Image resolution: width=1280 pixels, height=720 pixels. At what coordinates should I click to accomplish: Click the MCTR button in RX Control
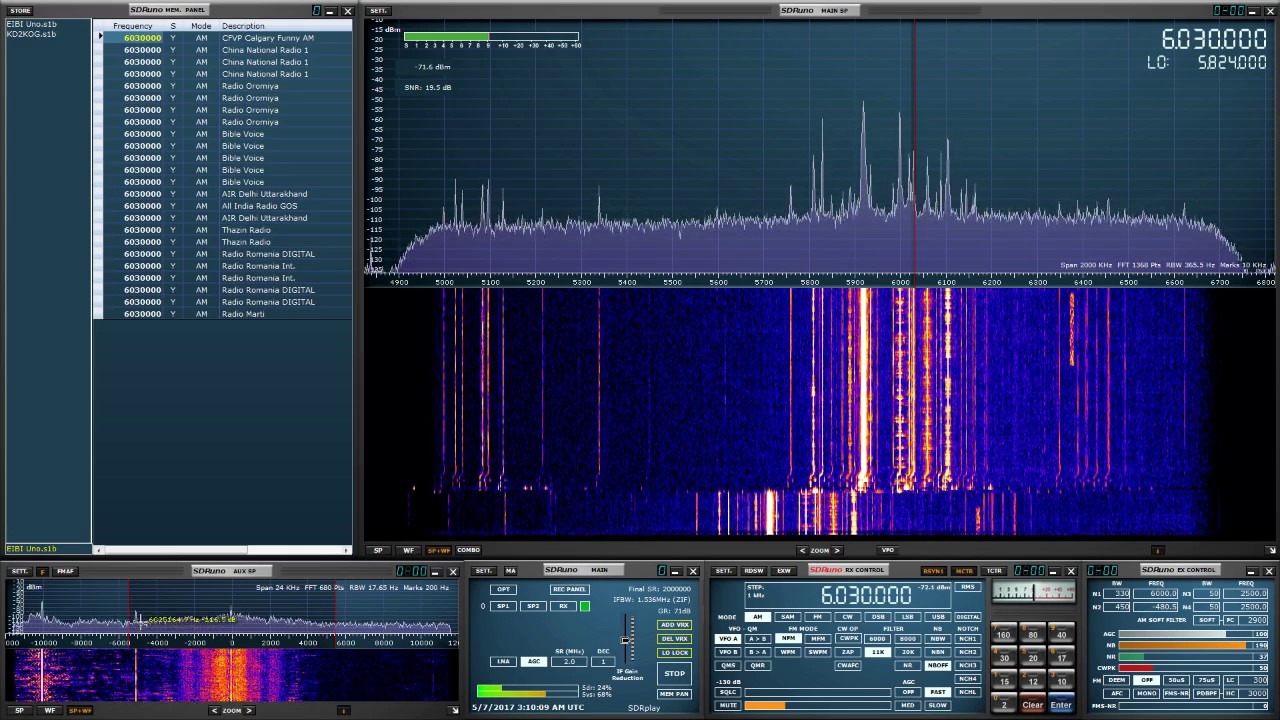point(963,571)
